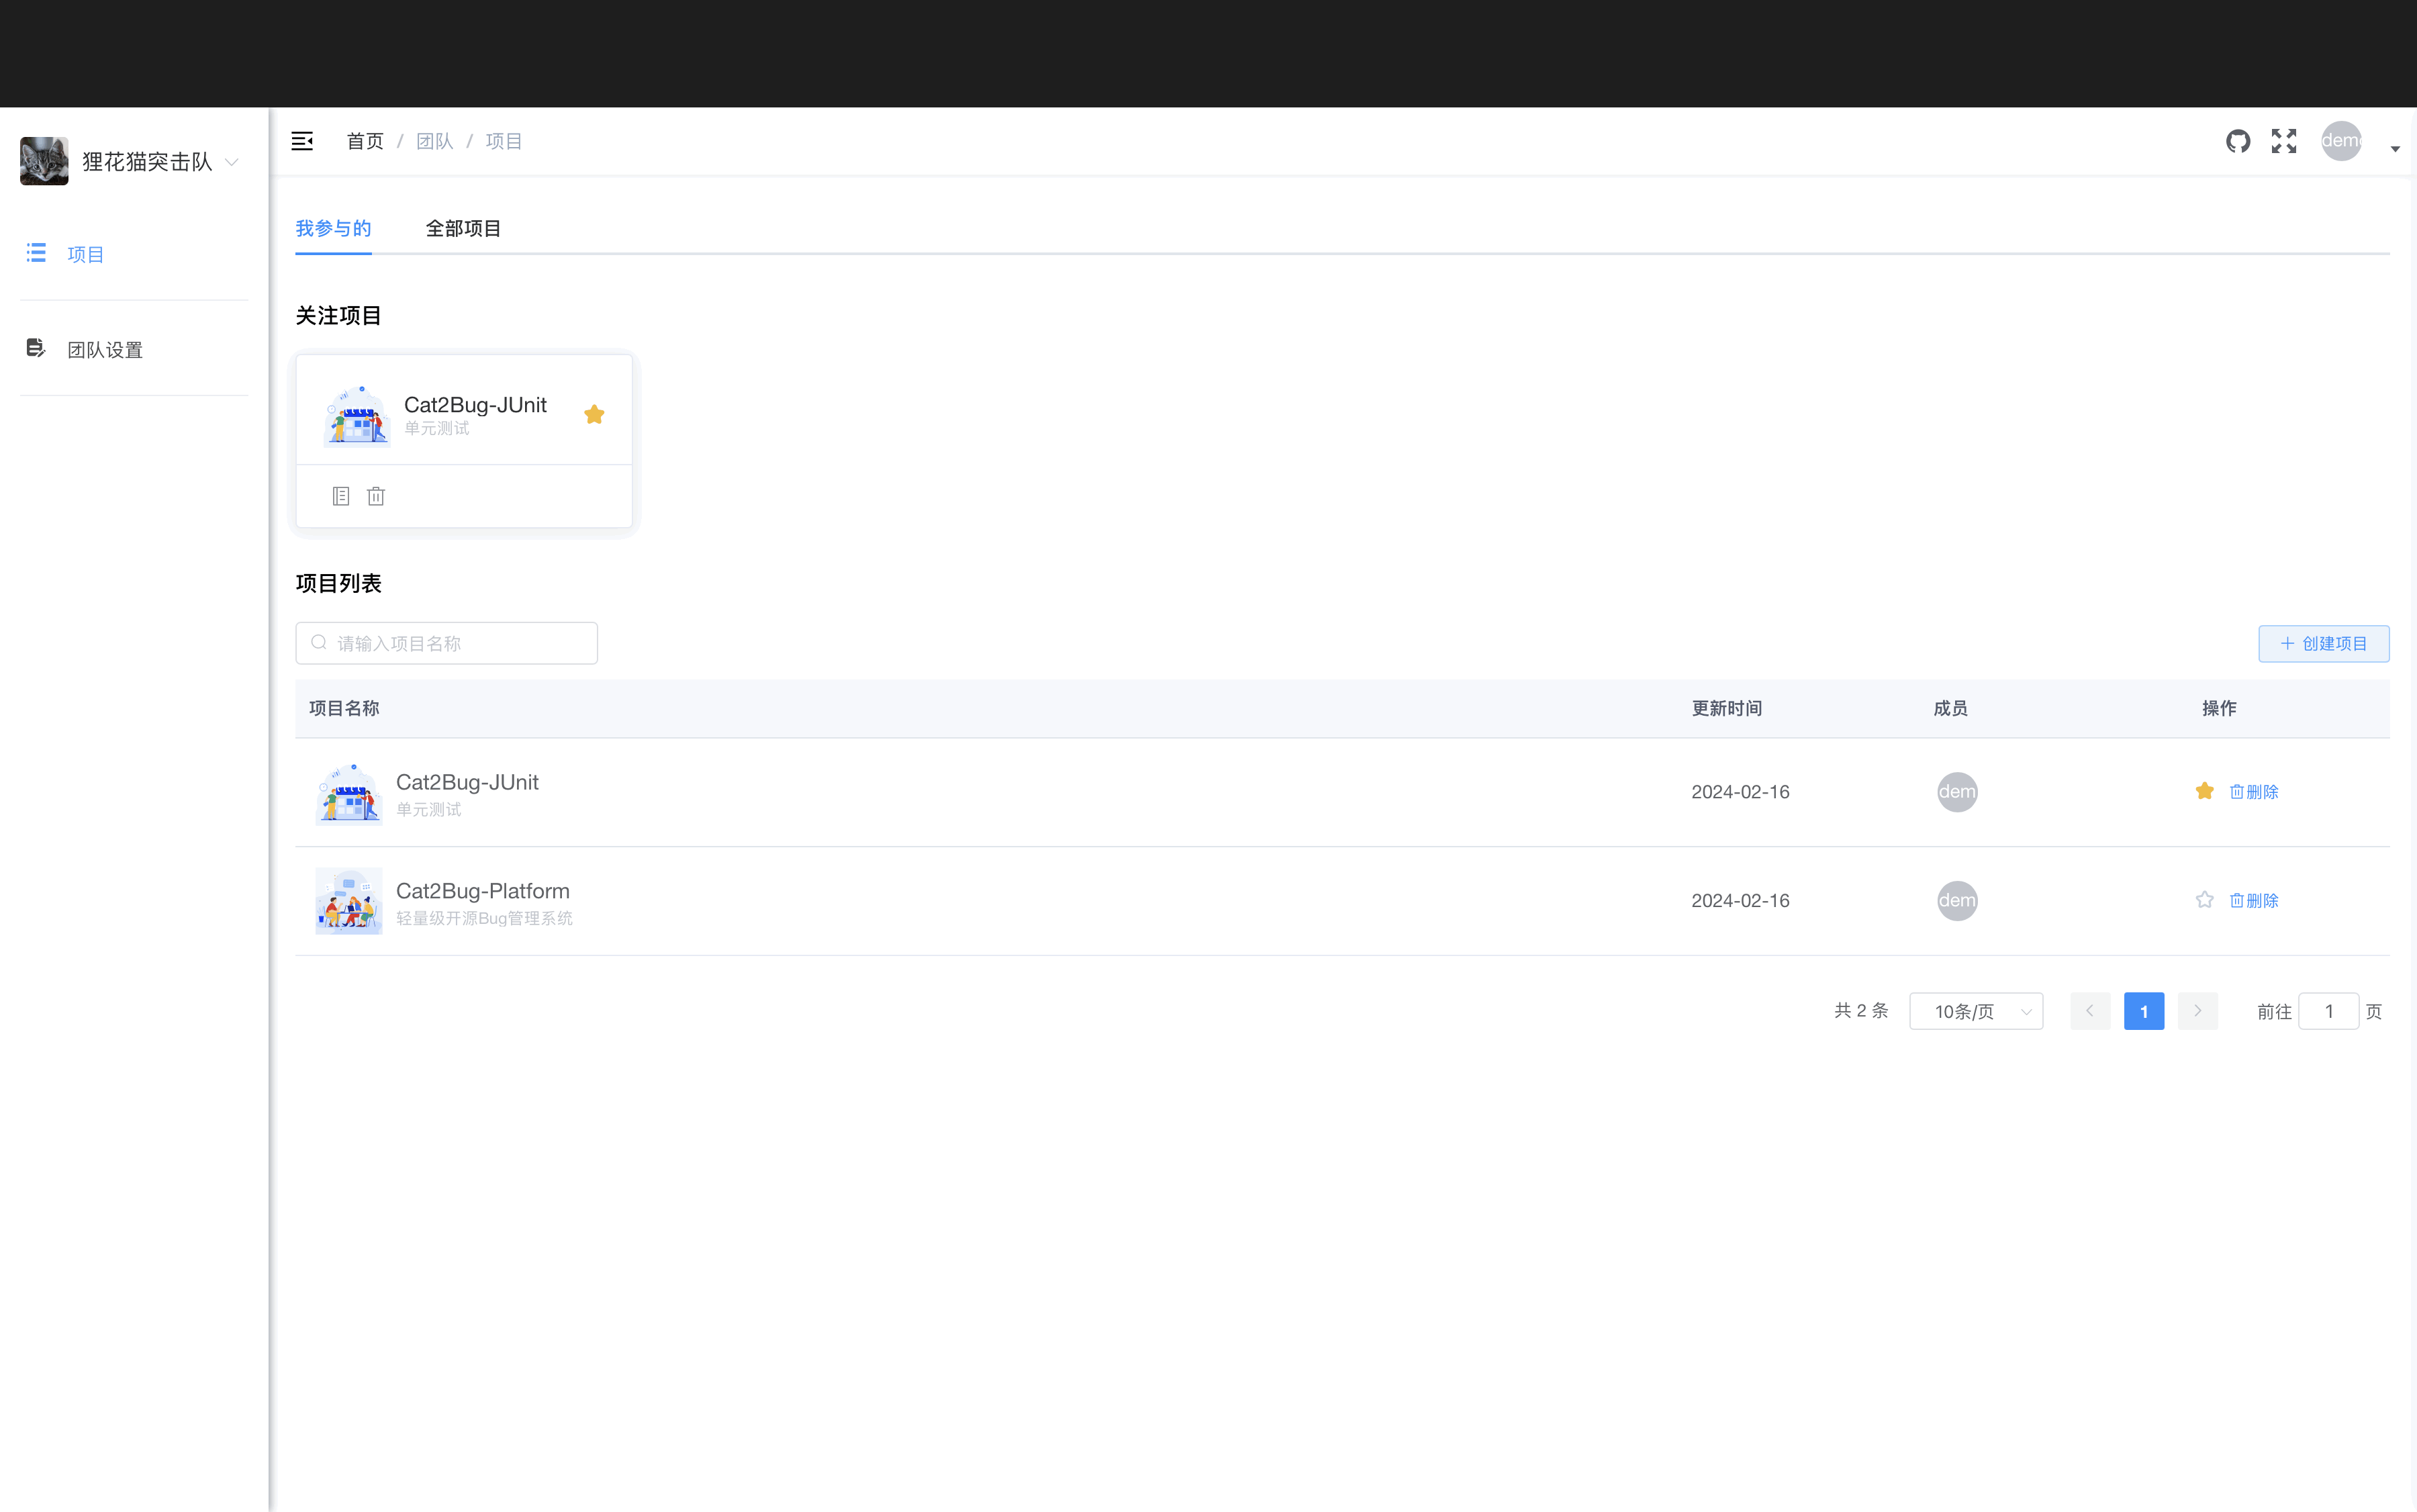Click the Cat2Bug-JUnit card illustration
This screenshot has width=2417, height=1512.
pyautogui.click(x=356, y=414)
